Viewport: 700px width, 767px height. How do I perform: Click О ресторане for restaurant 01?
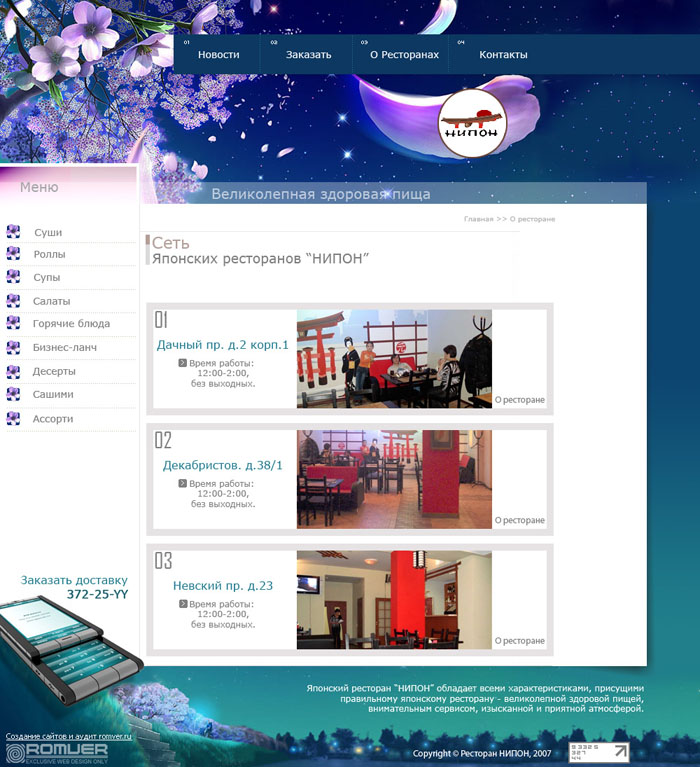519,400
